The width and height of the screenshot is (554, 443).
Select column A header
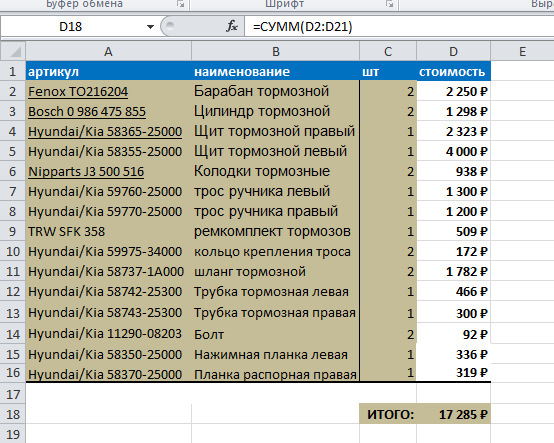click(108, 52)
